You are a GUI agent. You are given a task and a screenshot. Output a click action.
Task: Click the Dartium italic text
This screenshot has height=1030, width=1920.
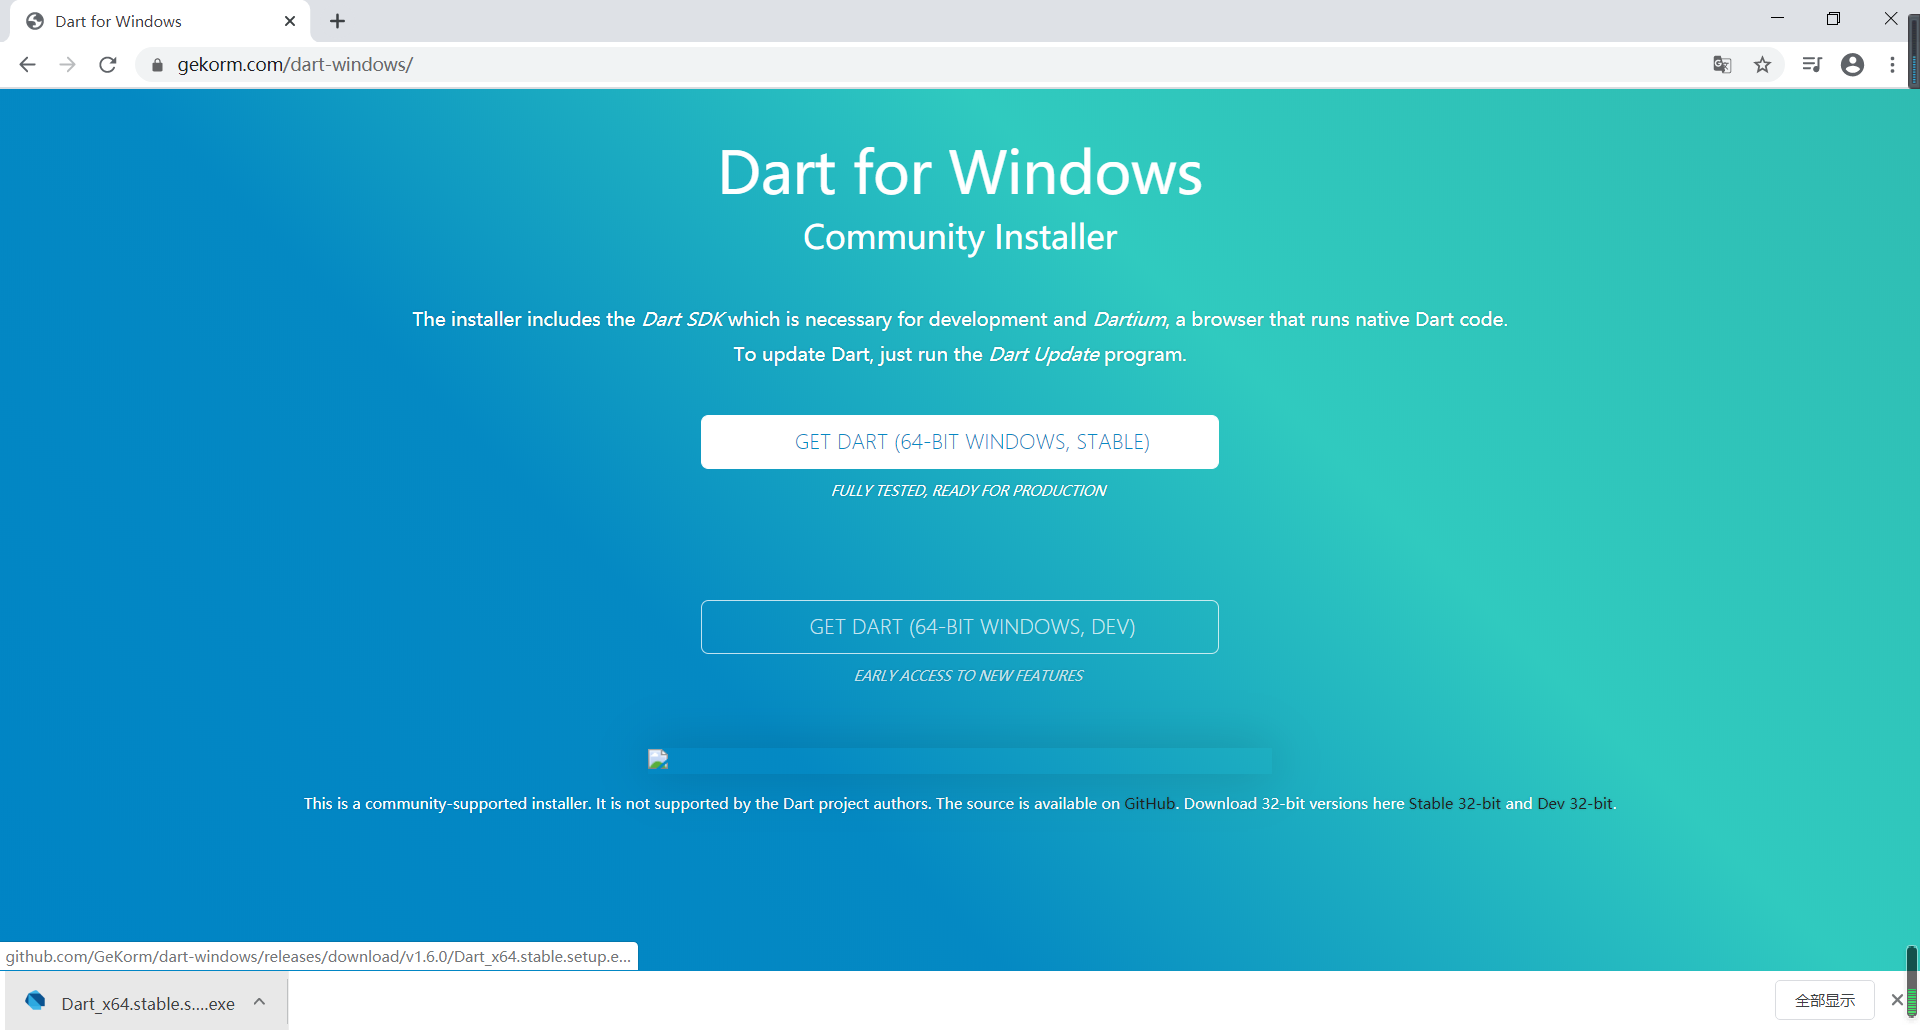pyautogui.click(x=1130, y=320)
